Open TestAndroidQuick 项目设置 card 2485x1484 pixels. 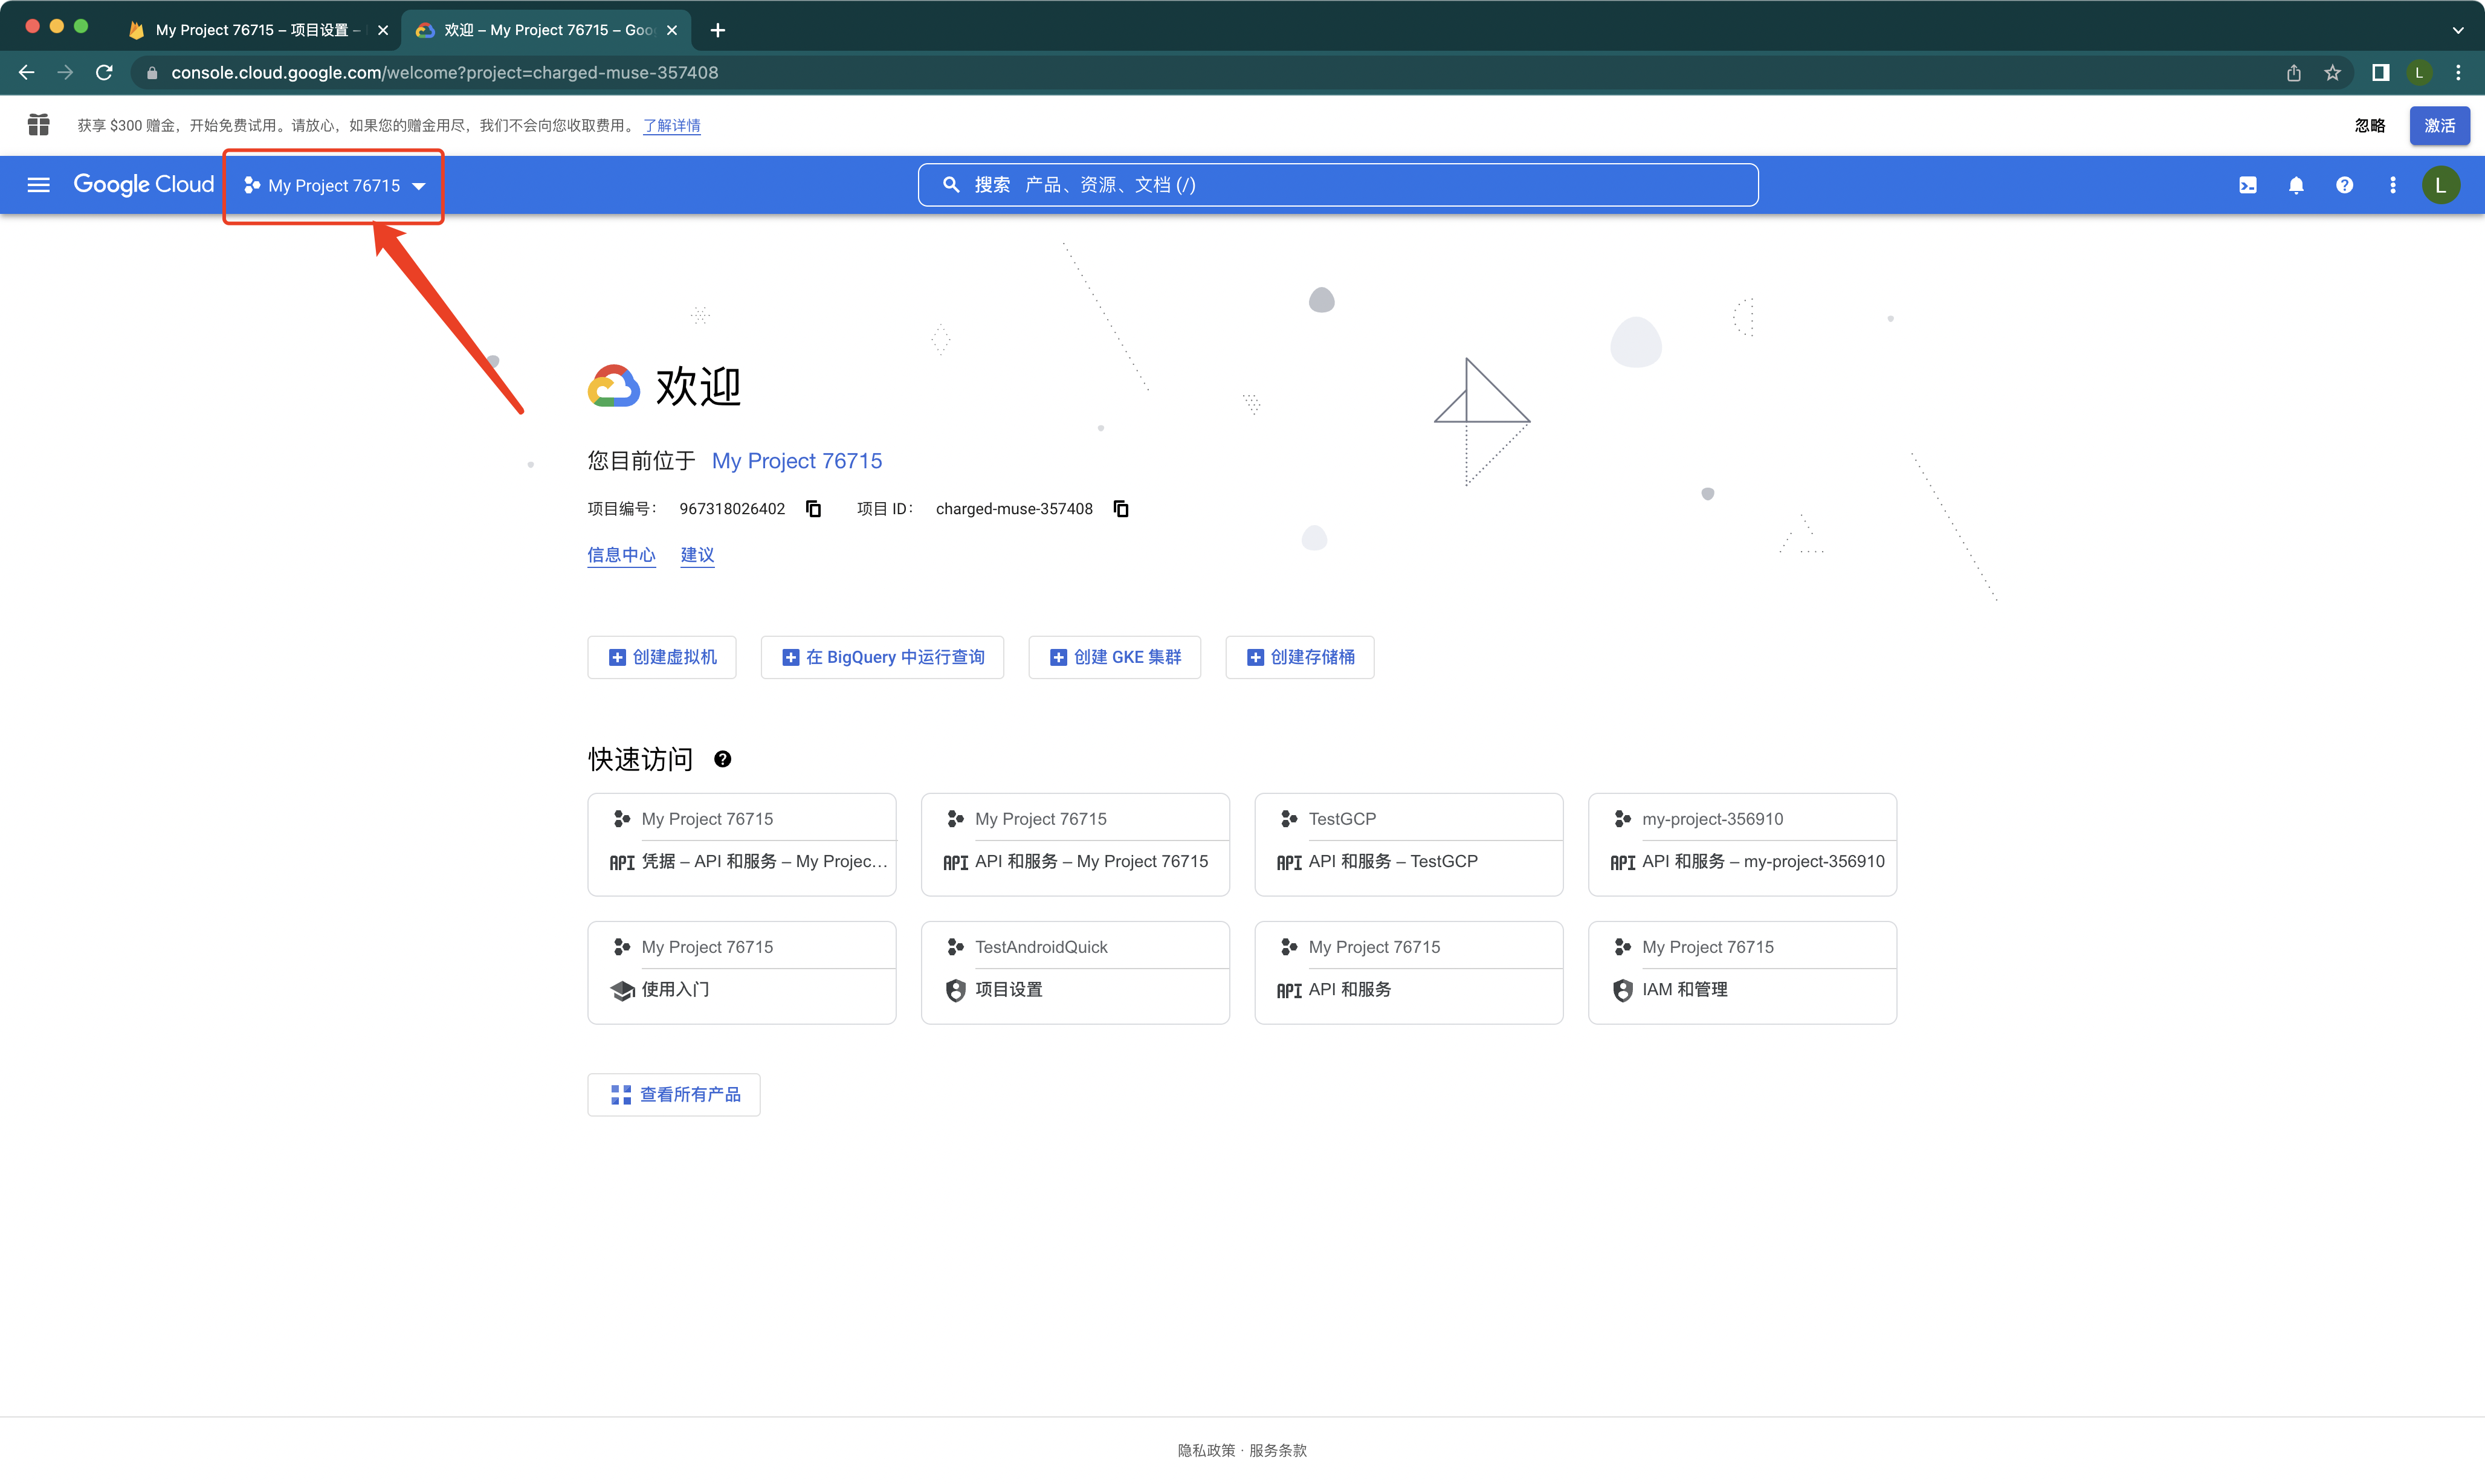[1075, 973]
